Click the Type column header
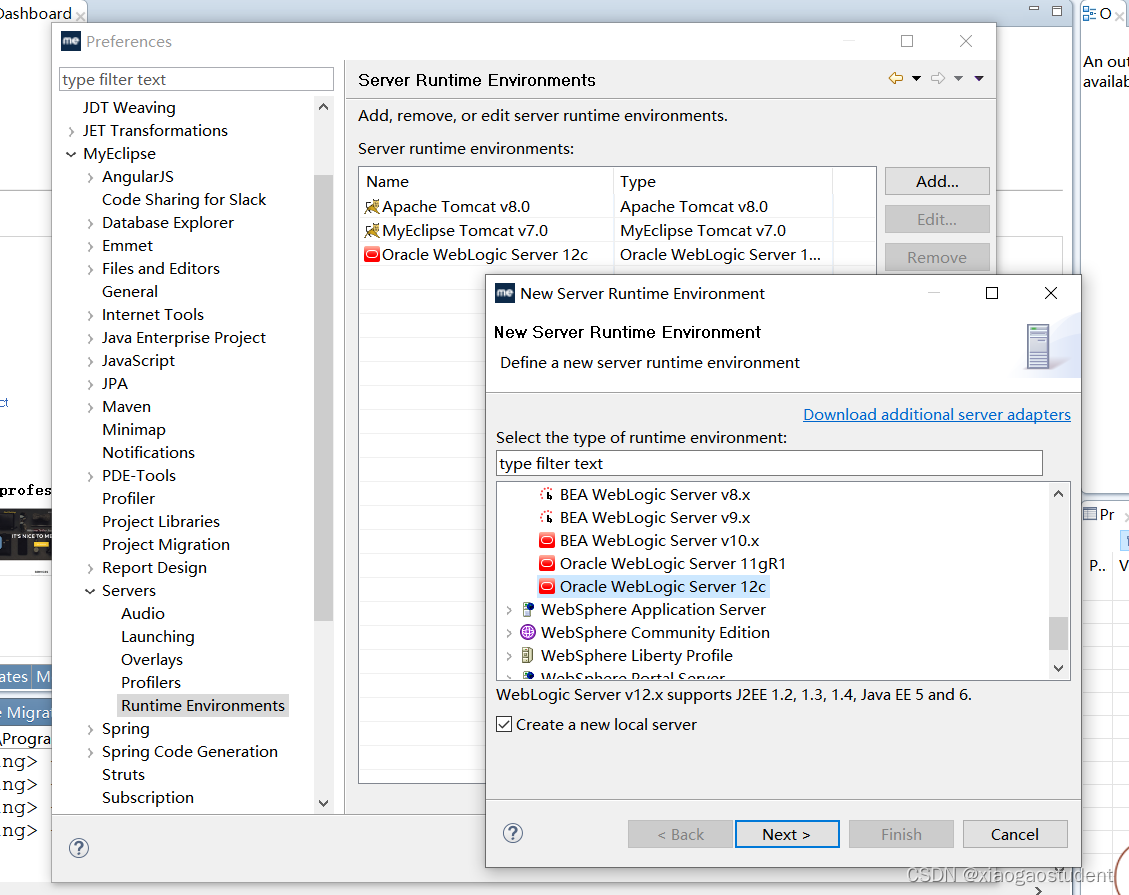 723,181
